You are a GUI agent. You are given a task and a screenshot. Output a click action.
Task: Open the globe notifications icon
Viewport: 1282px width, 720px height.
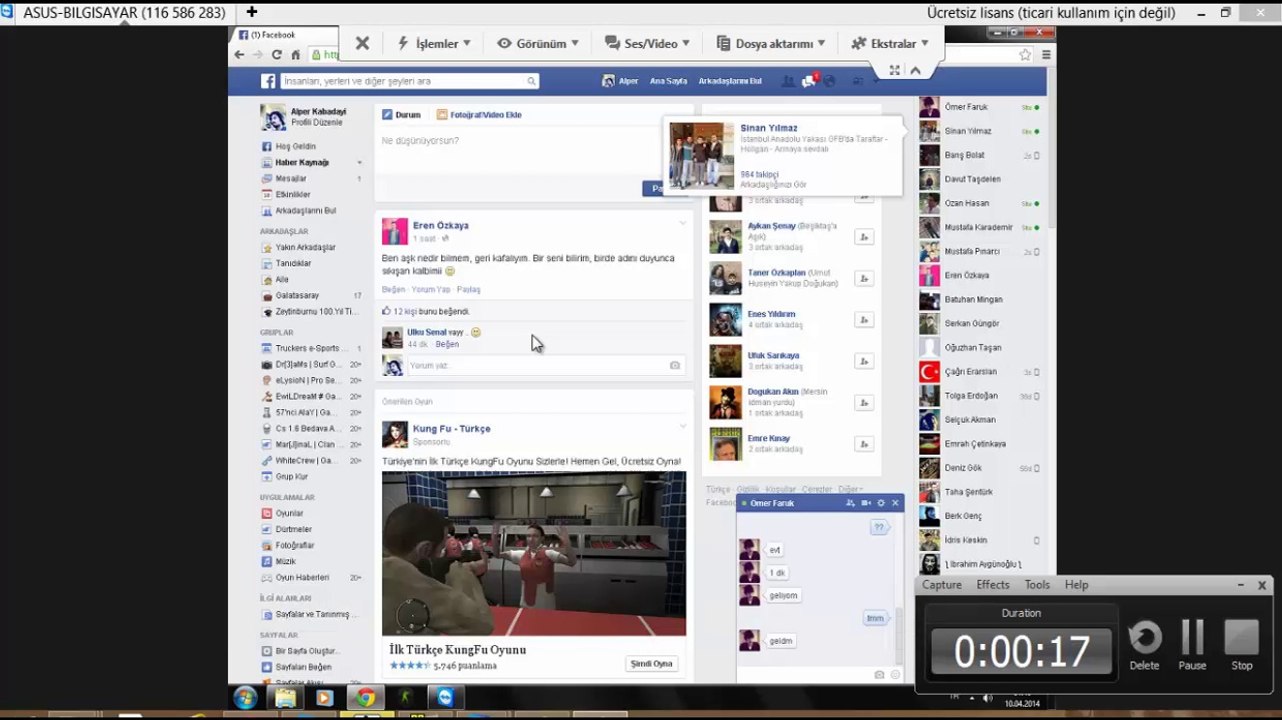[829, 81]
